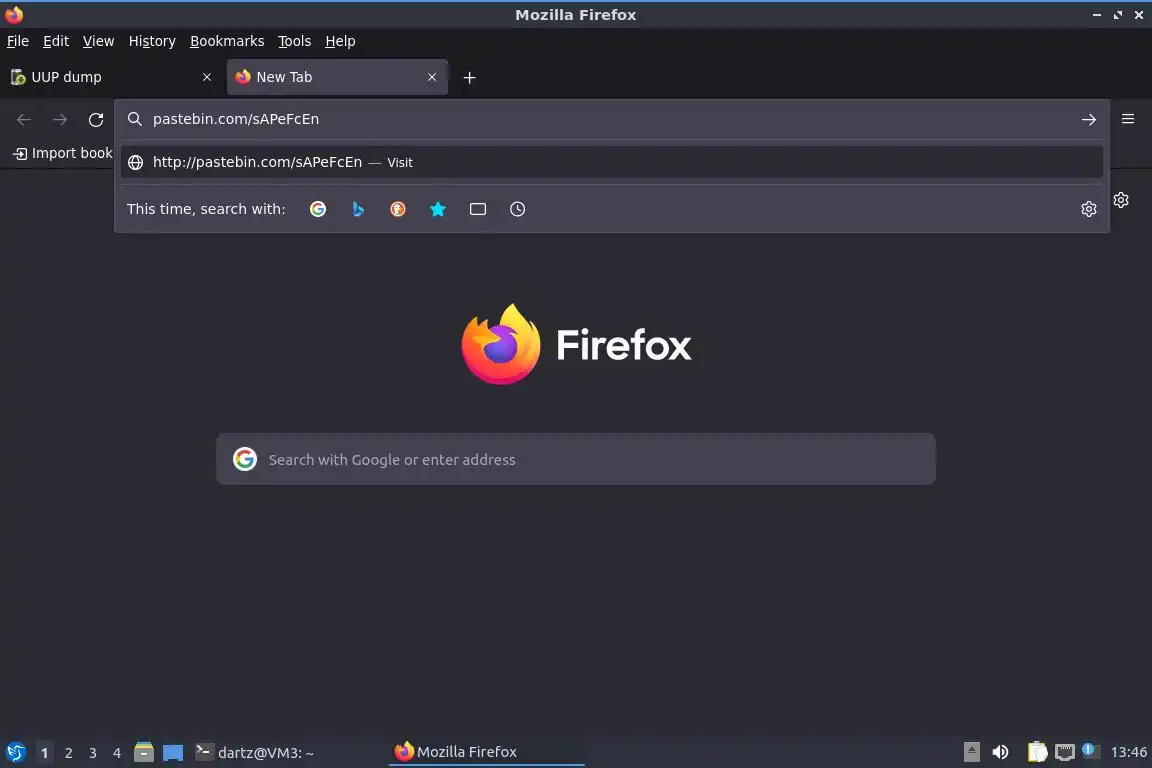The image size is (1152, 768).
Task: Open search settings gear in dropdown
Action: 1089,209
